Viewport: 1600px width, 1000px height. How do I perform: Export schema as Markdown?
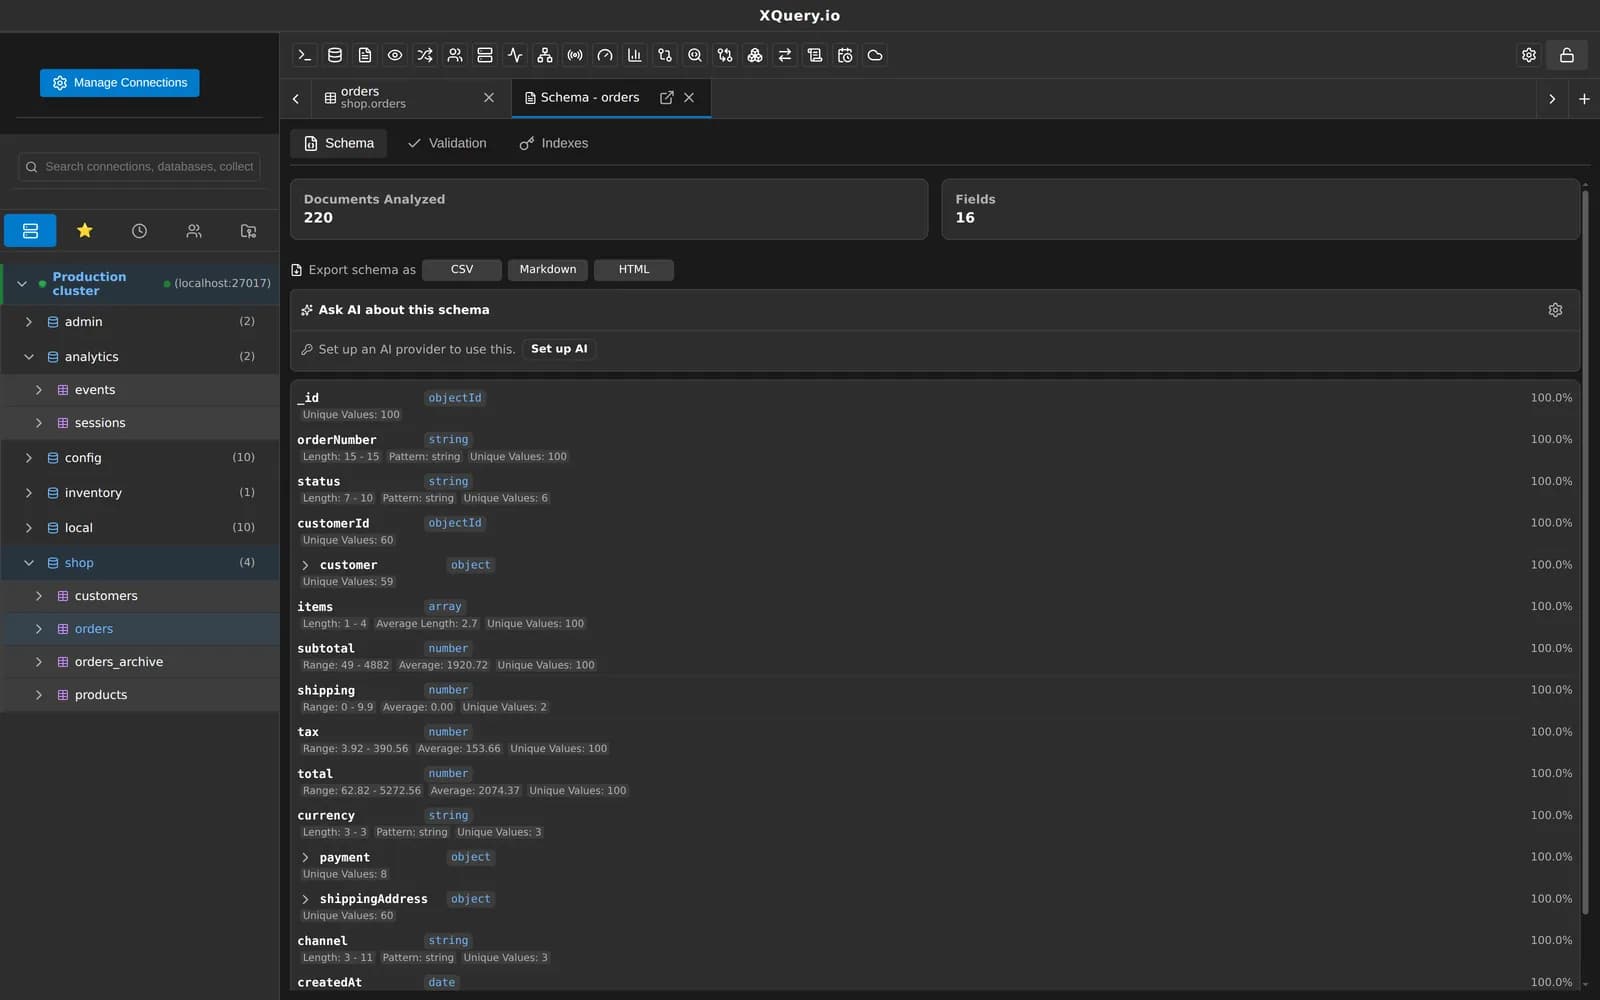click(548, 270)
